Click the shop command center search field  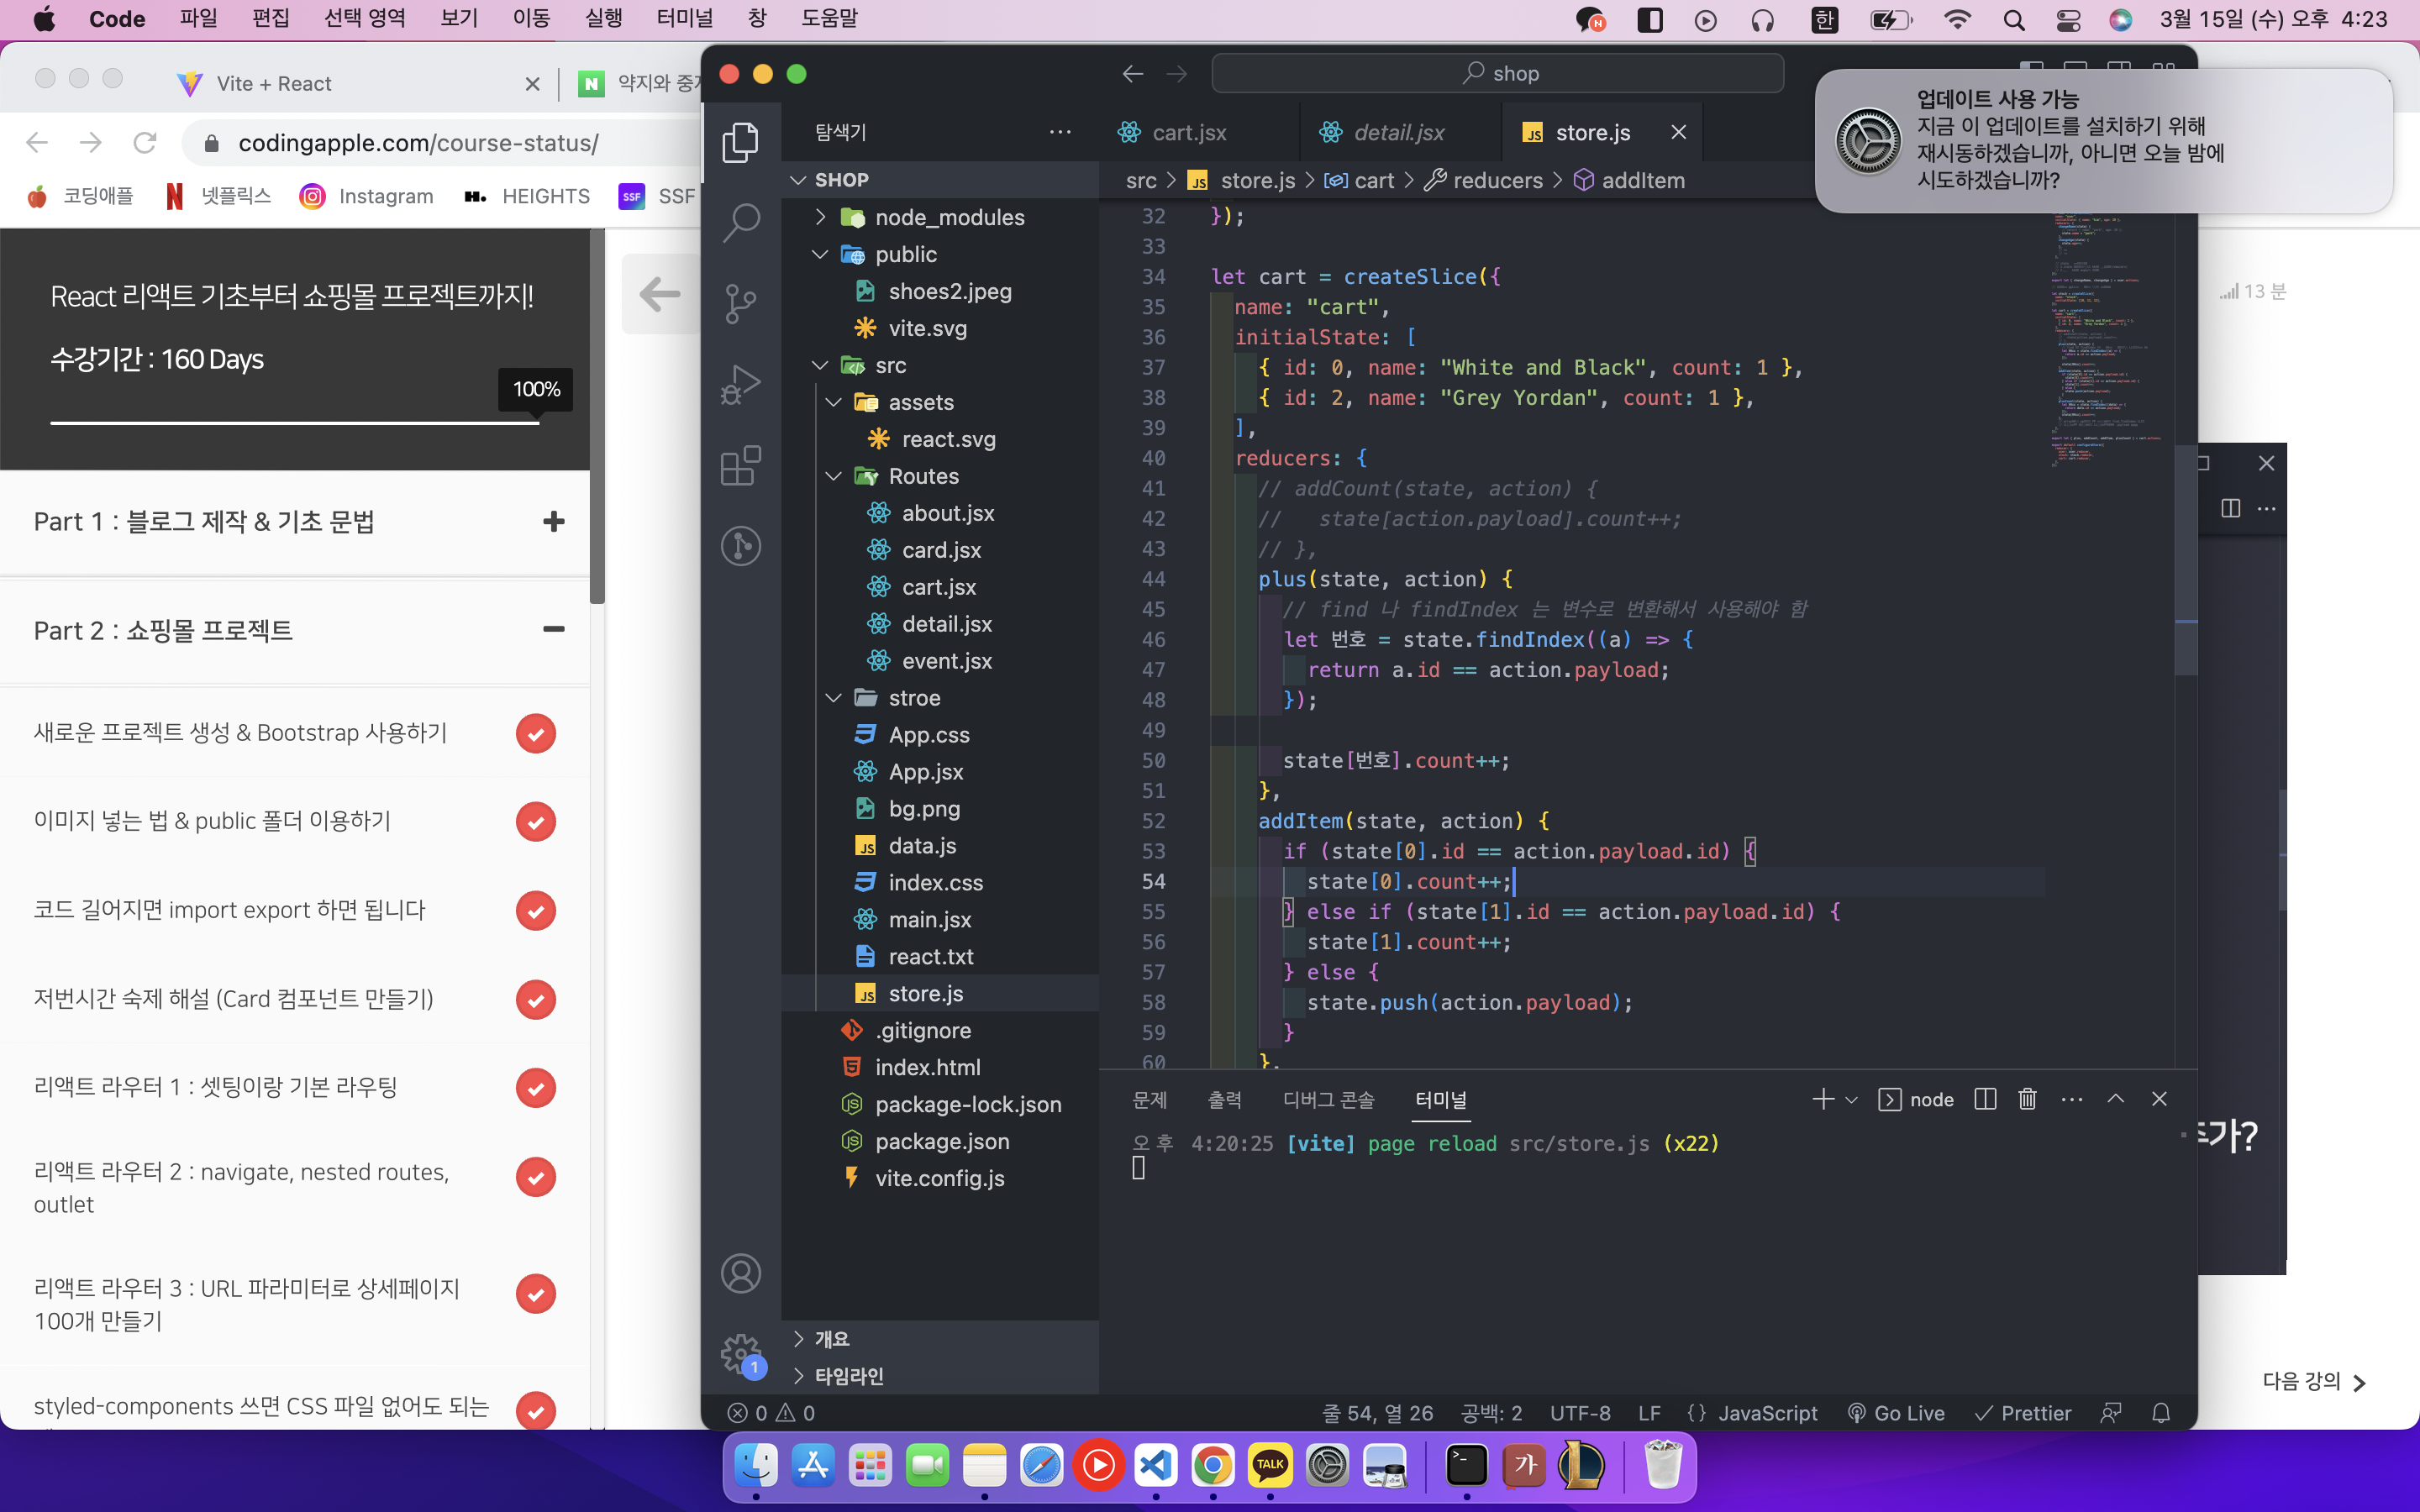(x=1497, y=74)
